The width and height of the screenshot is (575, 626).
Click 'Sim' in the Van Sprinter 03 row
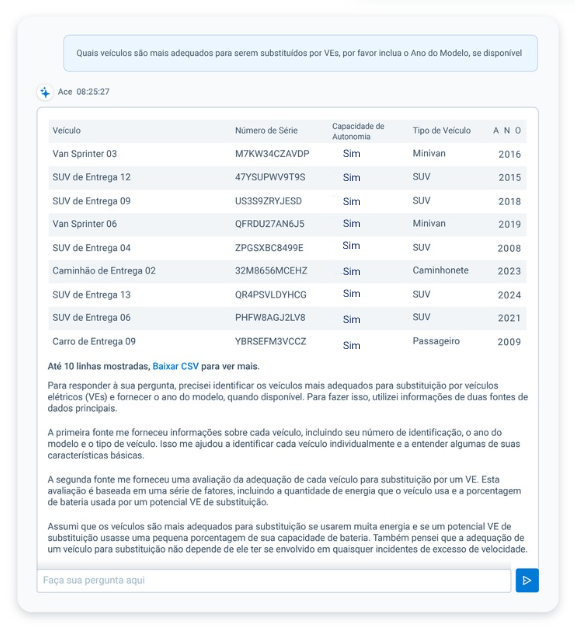(351, 154)
